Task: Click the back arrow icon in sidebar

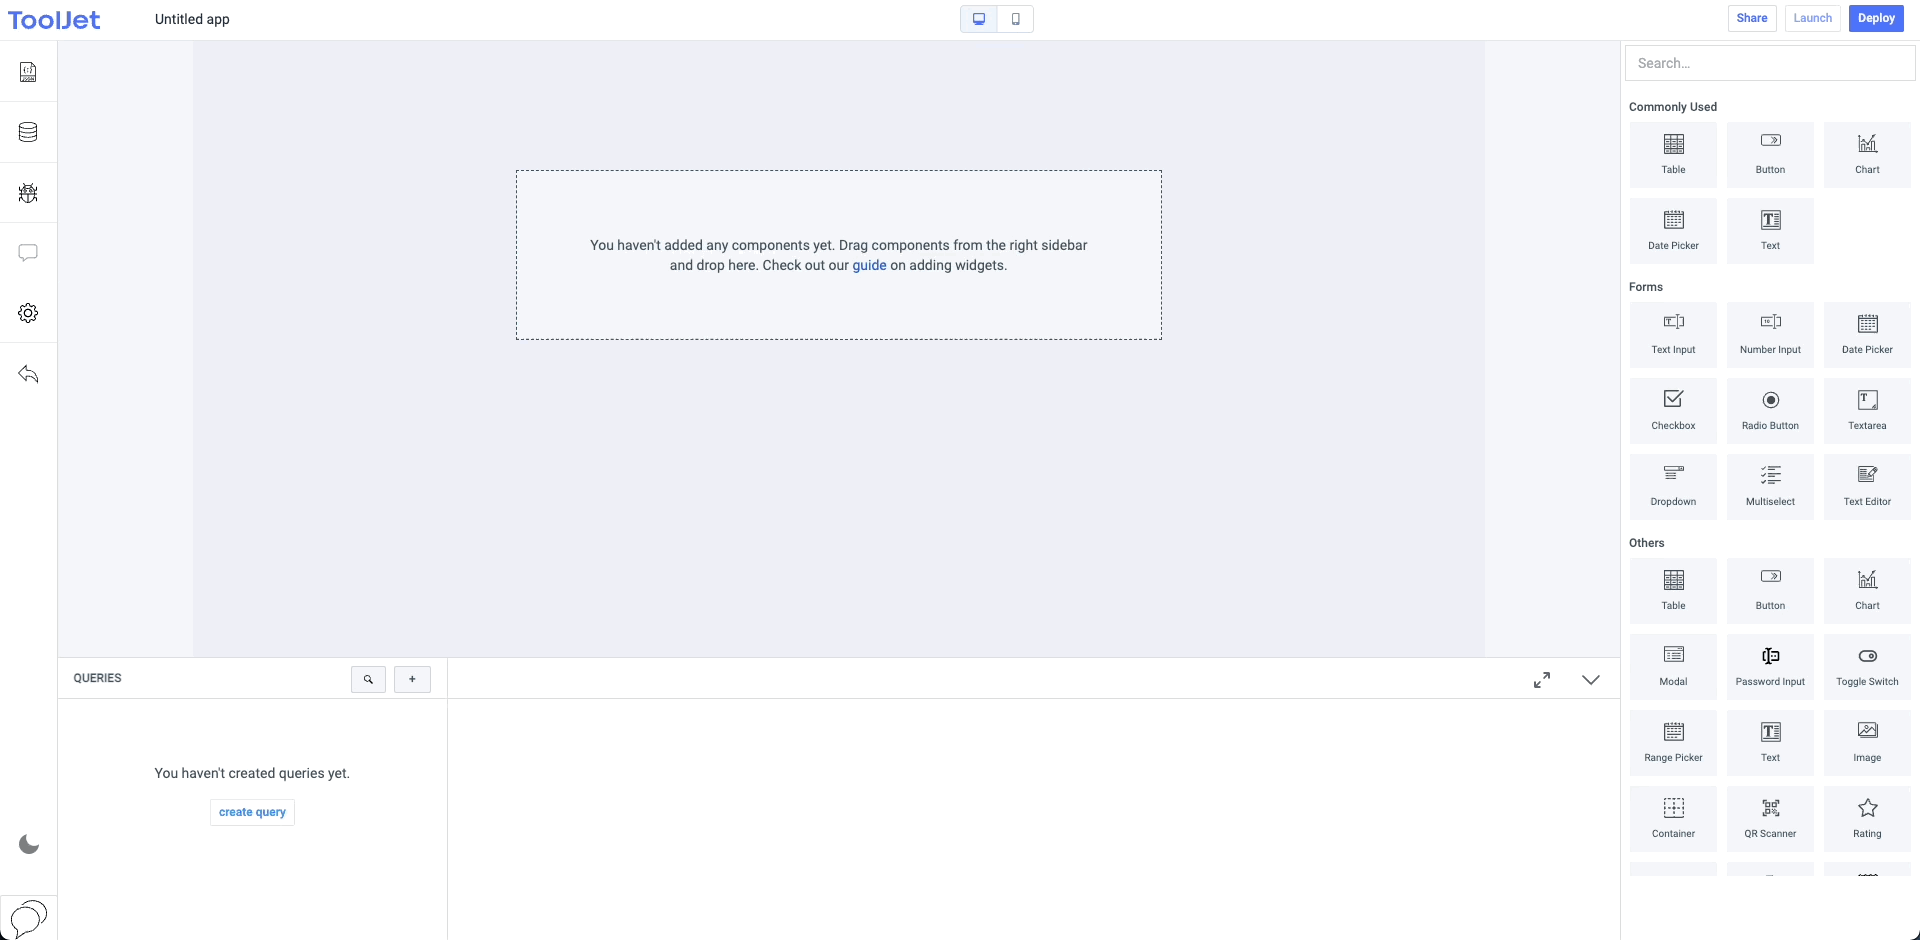Action: pos(28,374)
